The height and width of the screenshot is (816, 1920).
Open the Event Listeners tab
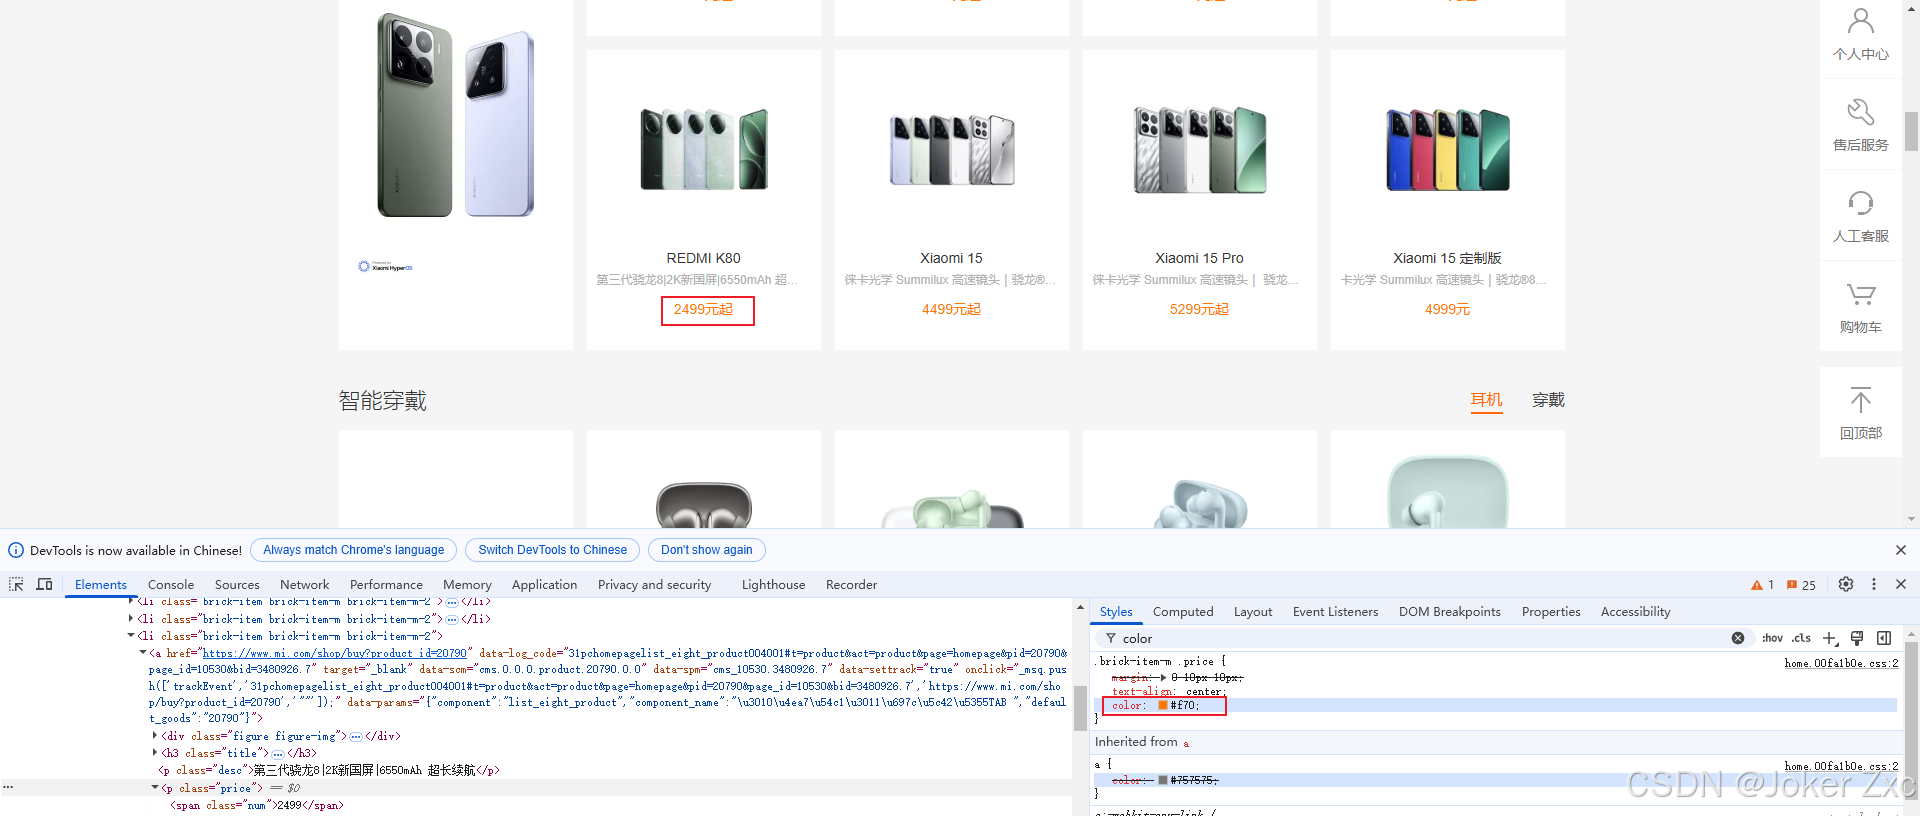1335,612
